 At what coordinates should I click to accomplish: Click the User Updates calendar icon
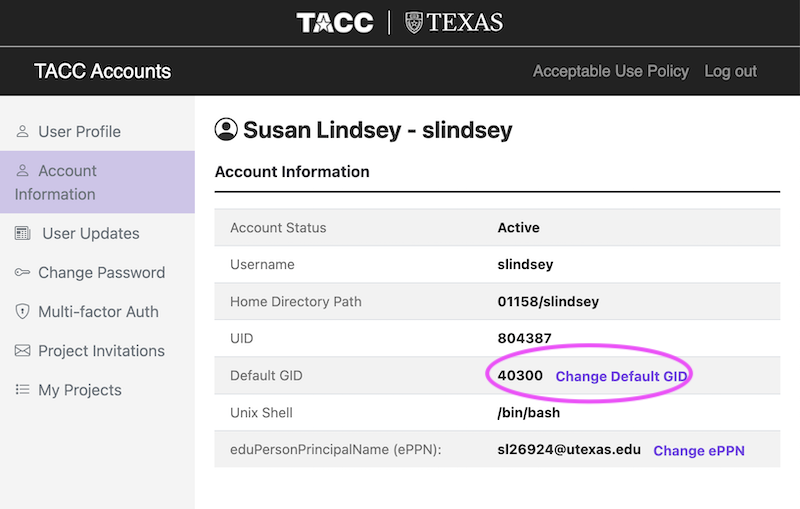click(22, 233)
